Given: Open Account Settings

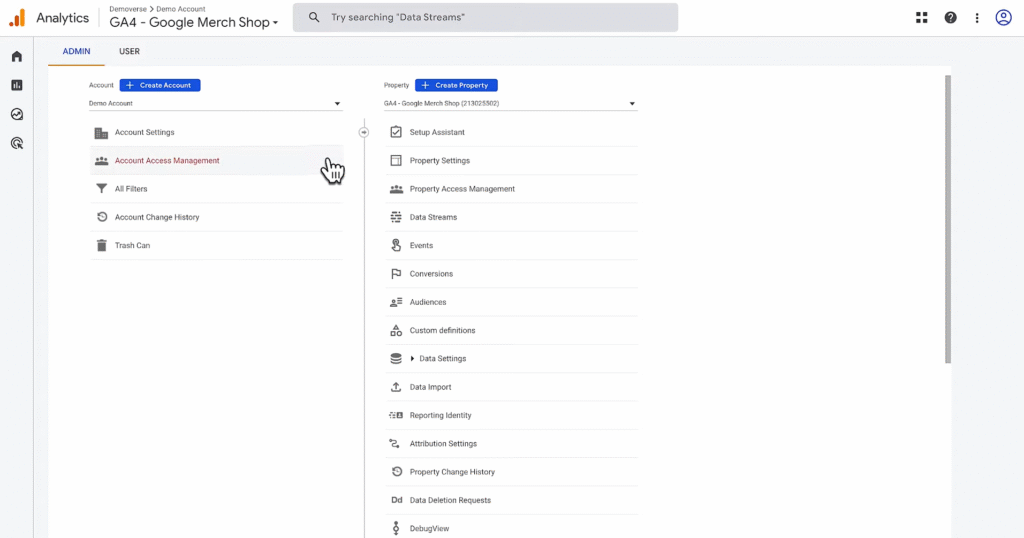Looking at the screenshot, I should 216,133.
